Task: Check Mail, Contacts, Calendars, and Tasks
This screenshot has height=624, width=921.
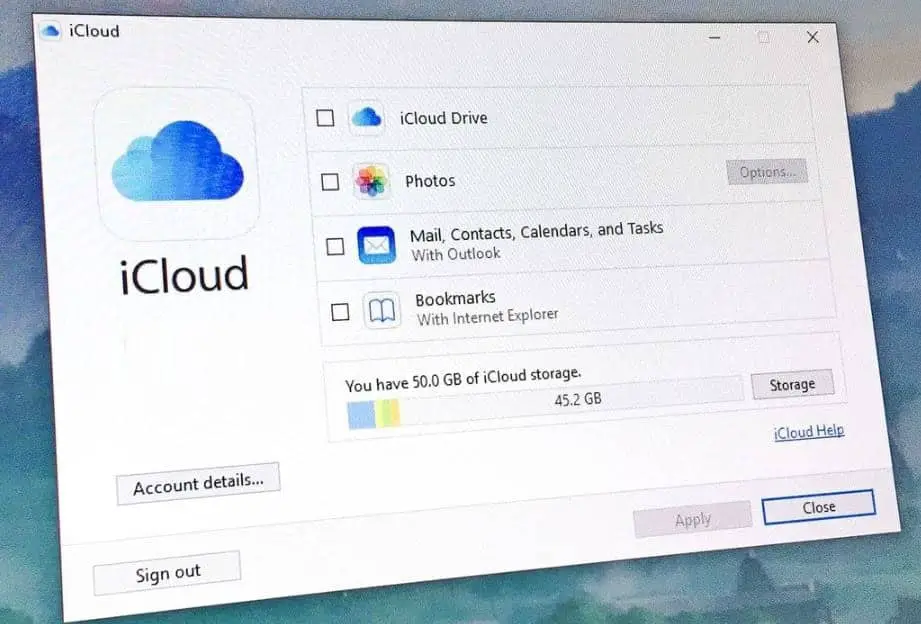Action: click(x=335, y=246)
